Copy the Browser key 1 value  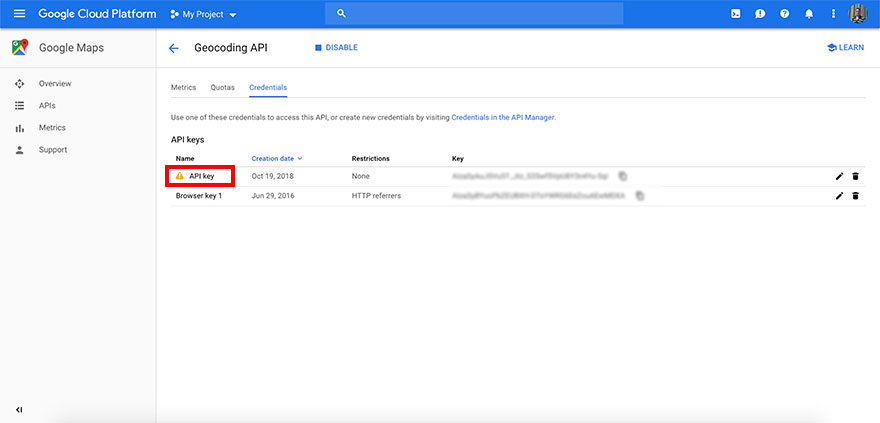click(x=639, y=196)
